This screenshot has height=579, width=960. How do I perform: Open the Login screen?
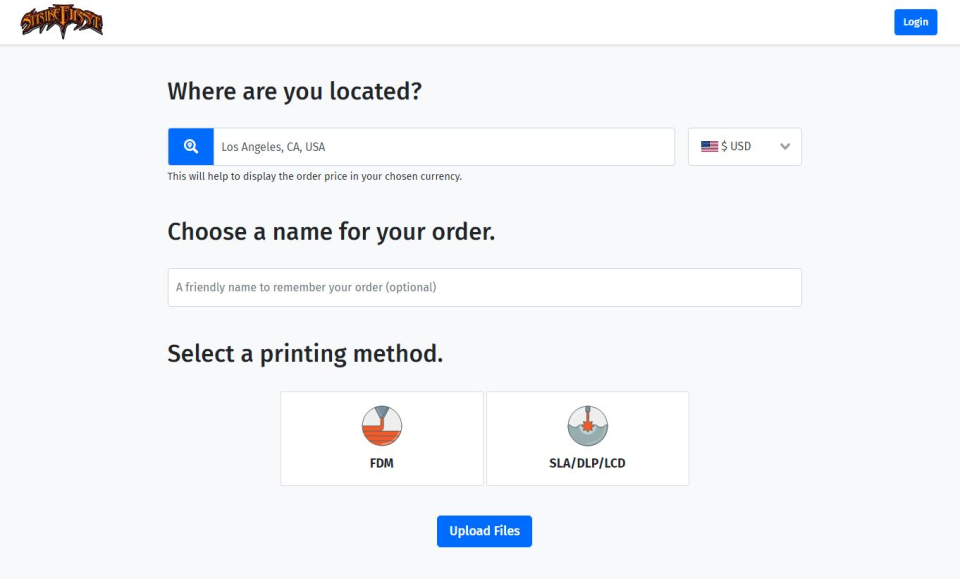[915, 21]
